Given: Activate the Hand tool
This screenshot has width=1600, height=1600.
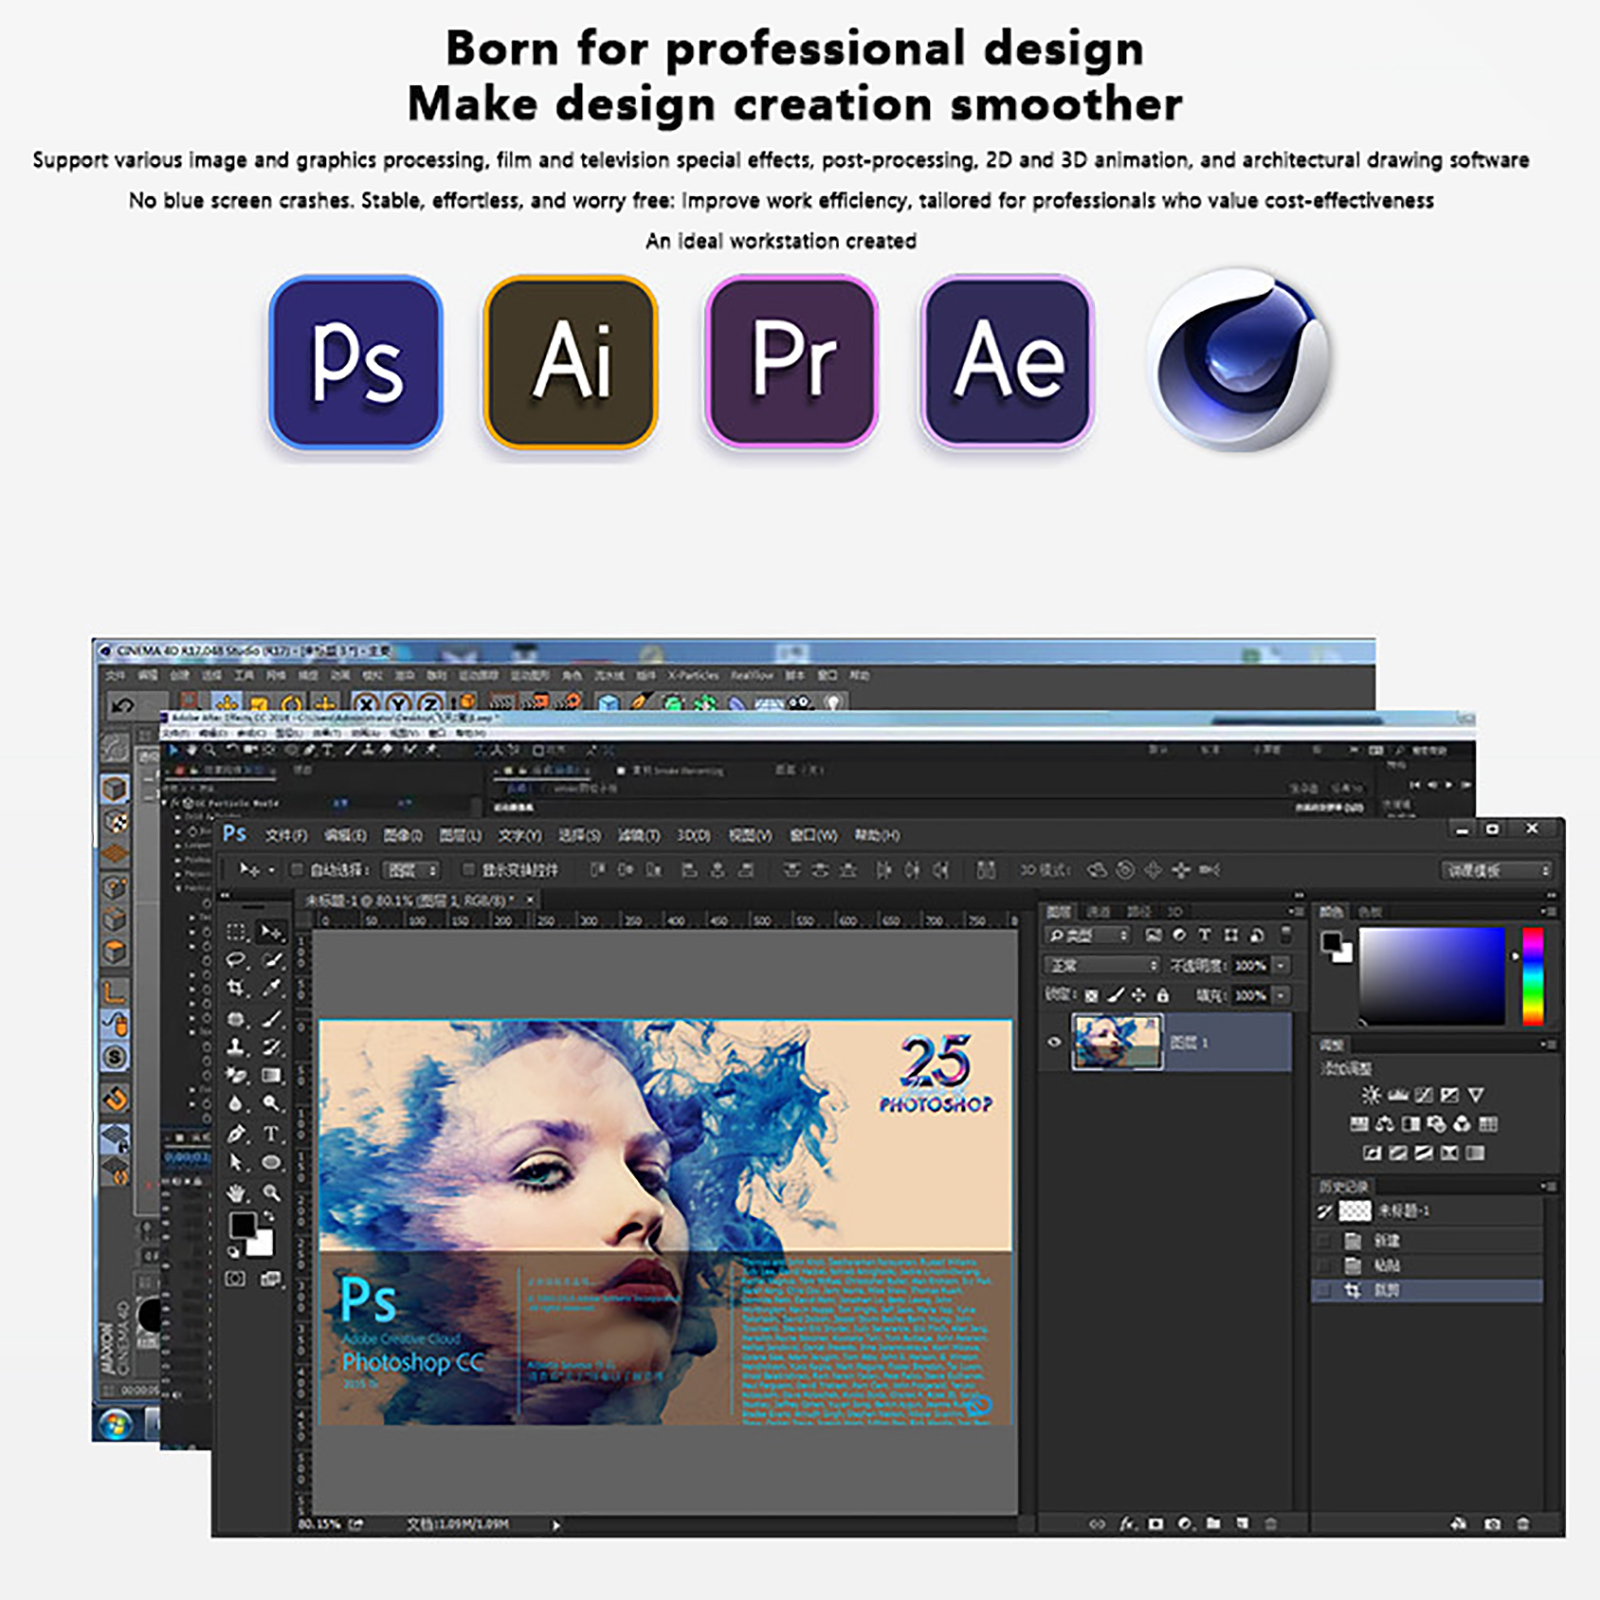Looking at the screenshot, I should [236, 1193].
